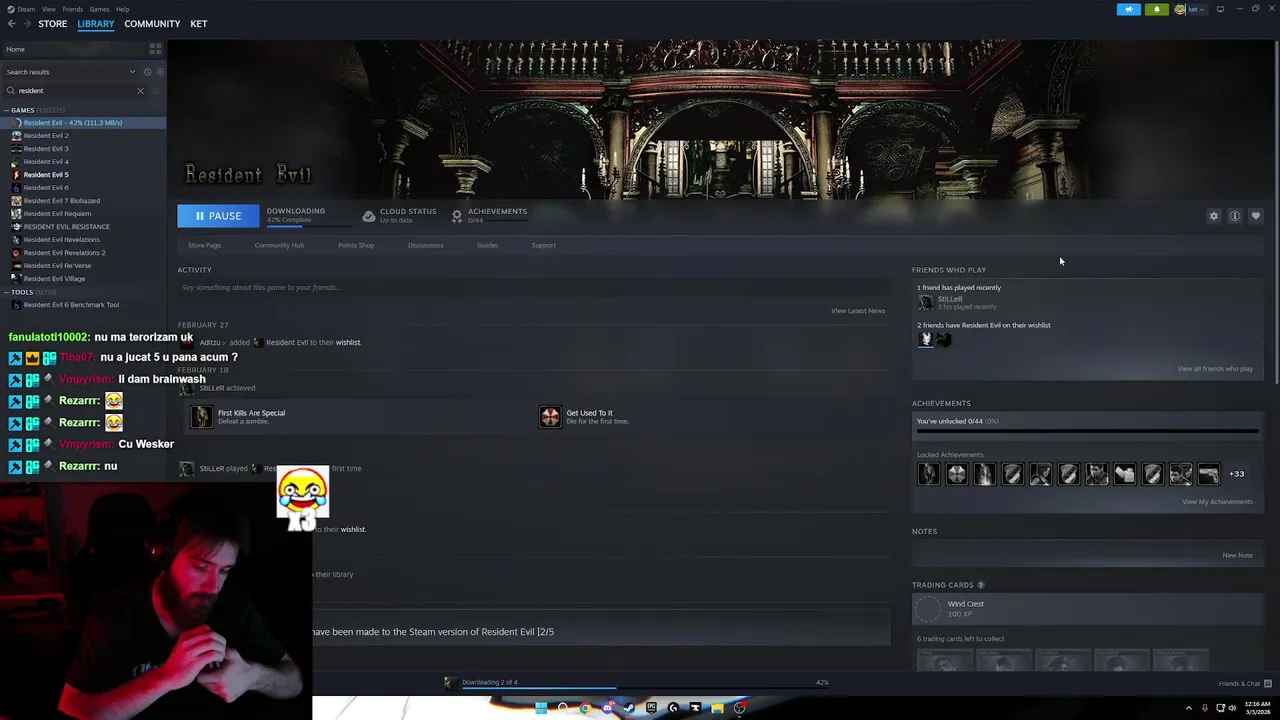
Task: Open the Games menu
Action: pyautogui.click(x=99, y=9)
